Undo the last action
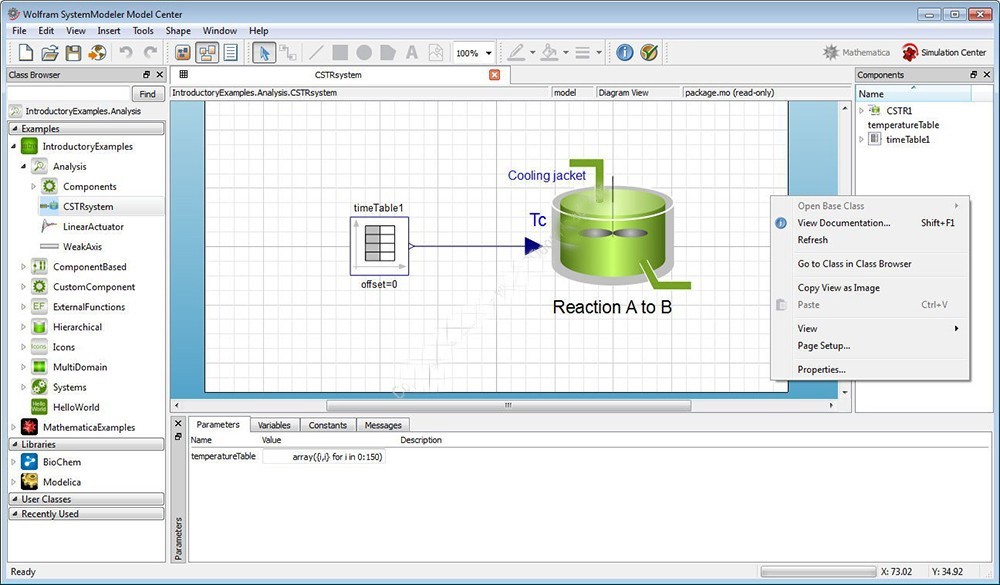Image resolution: width=1000 pixels, height=585 pixels. coord(126,52)
